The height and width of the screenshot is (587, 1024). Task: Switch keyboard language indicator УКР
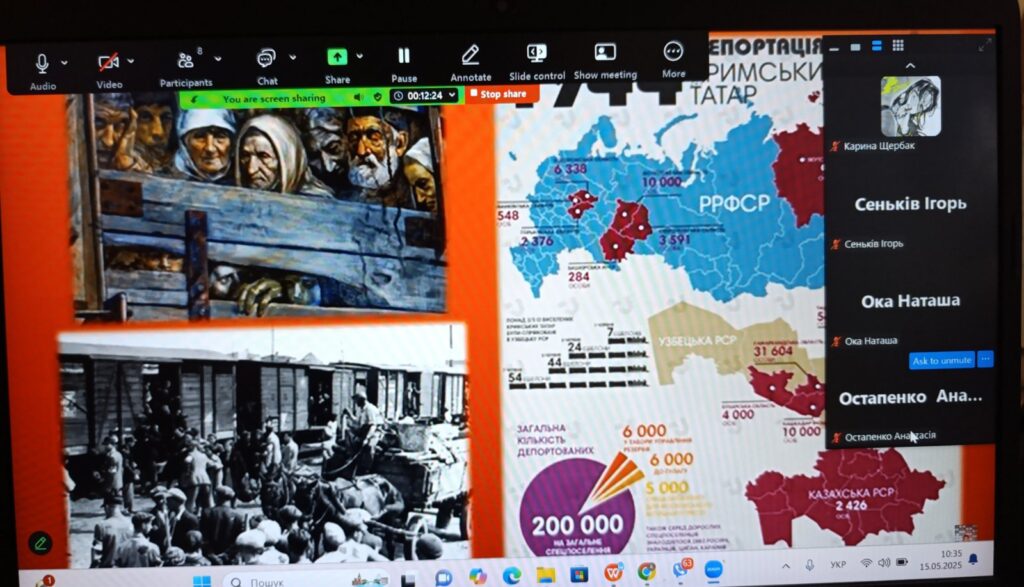pos(838,564)
